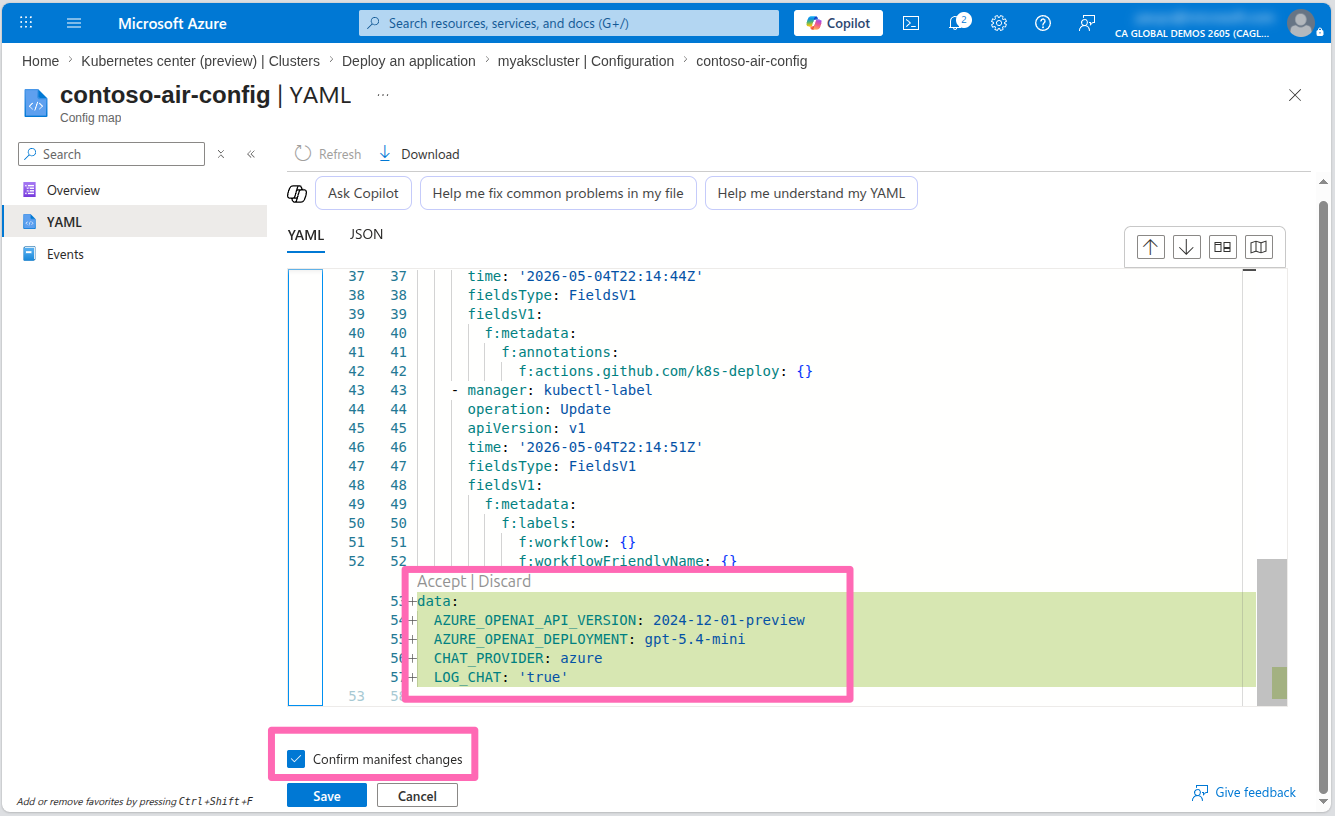Open portal settings gear
This screenshot has width=1335, height=816.
point(999,23)
